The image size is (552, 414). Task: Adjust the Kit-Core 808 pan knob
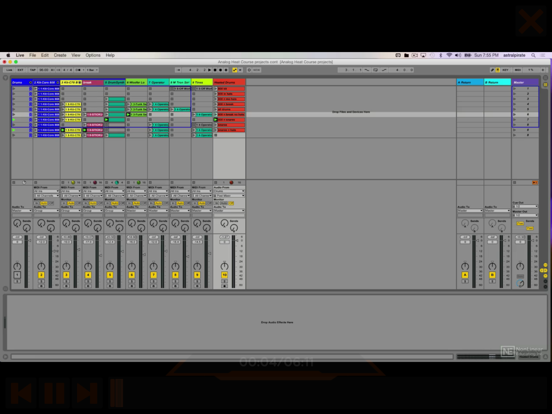click(x=41, y=266)
